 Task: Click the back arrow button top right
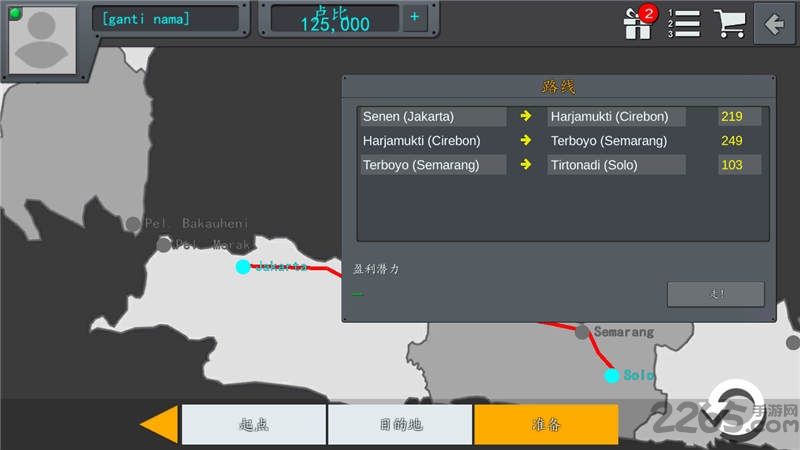774,24
